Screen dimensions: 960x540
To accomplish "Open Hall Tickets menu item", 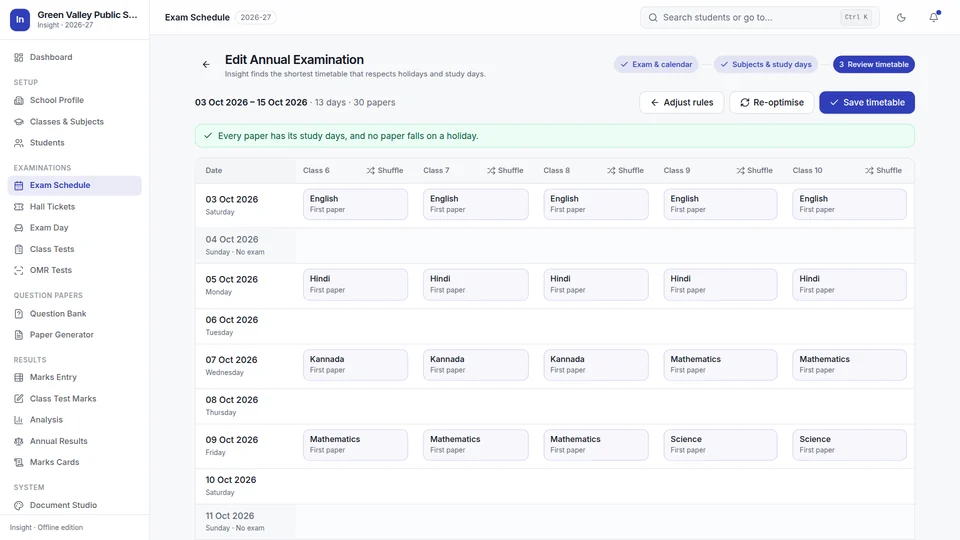I will [75, 207].
